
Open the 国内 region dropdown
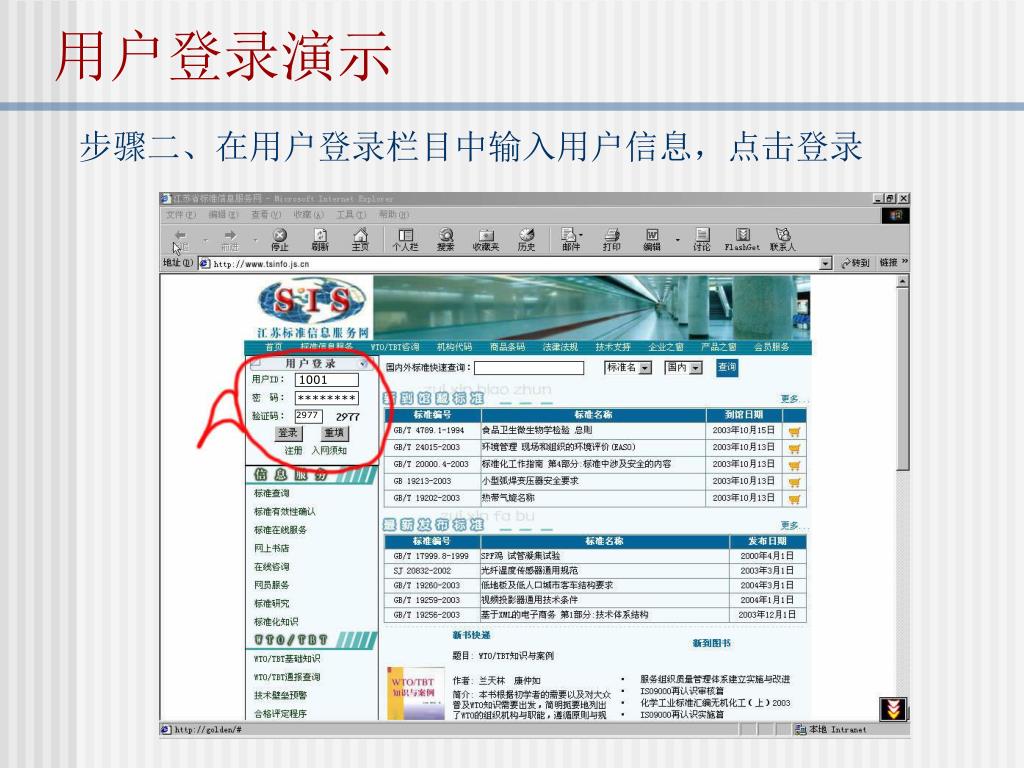click(x=696, y=368)
